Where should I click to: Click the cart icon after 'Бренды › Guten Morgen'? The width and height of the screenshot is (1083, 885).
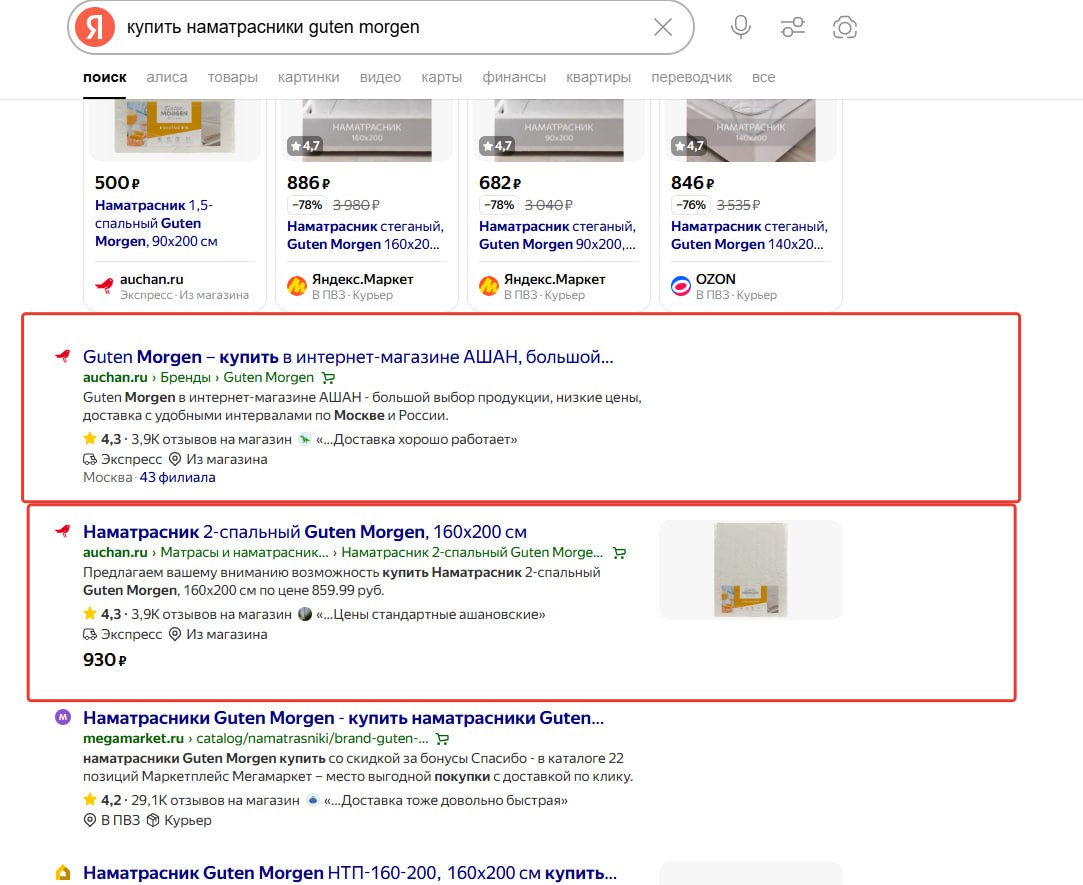tap(329, 378)
